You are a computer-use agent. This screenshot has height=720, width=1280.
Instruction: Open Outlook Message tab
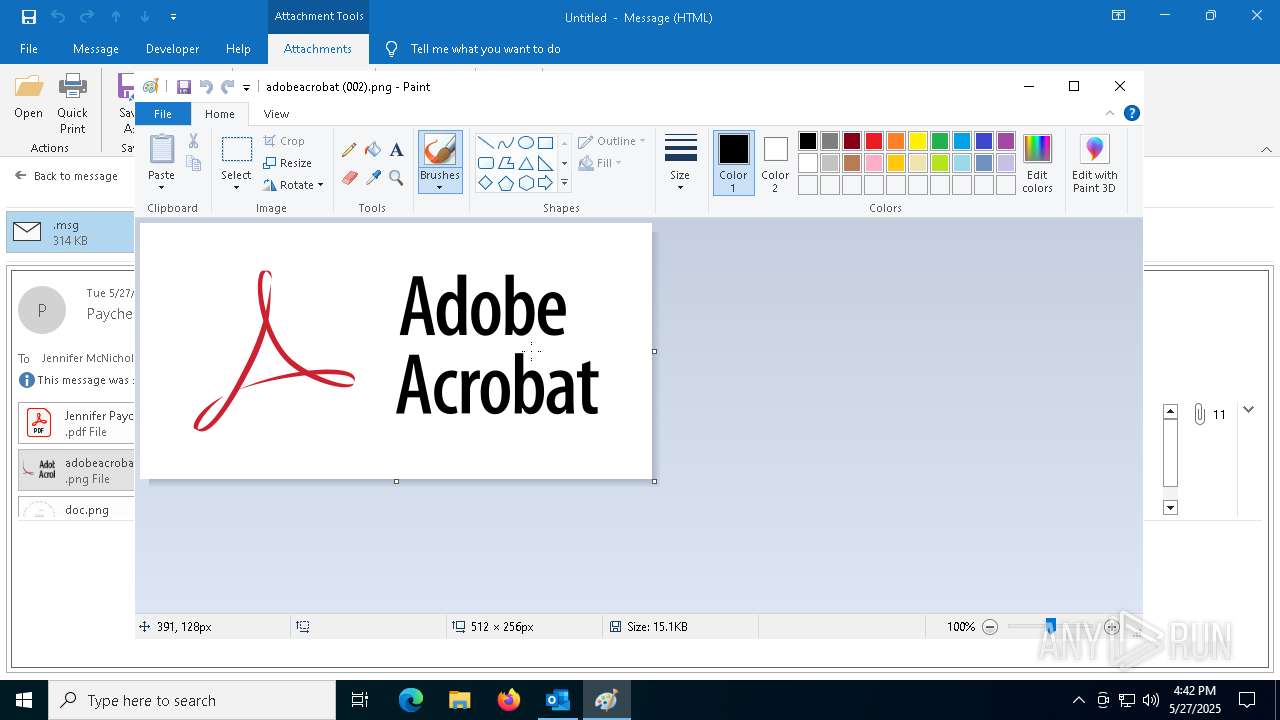[96, 49]
